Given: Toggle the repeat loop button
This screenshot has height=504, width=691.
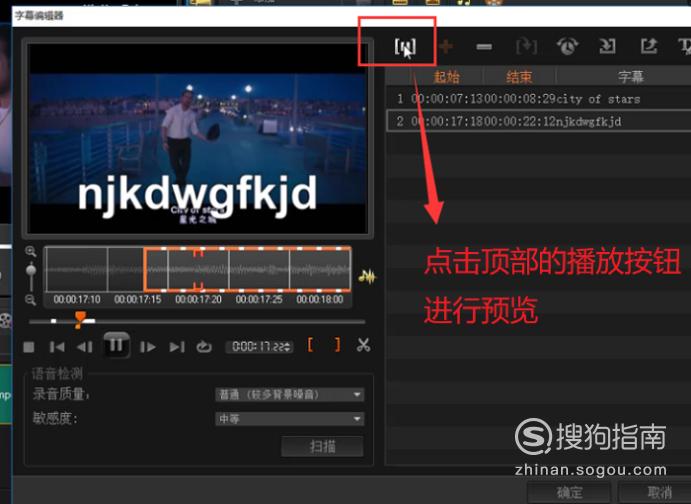Looking at the screenshot, I should pos(204,347).
